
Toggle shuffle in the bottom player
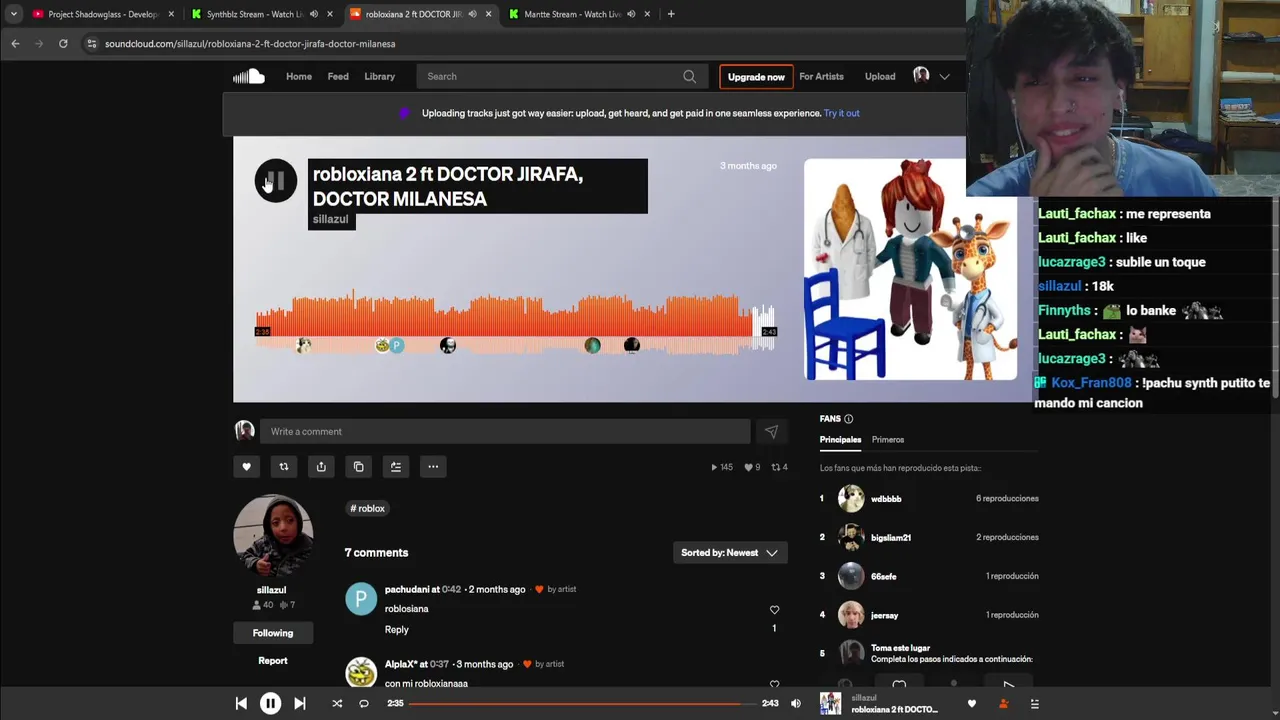pos(337,704)
